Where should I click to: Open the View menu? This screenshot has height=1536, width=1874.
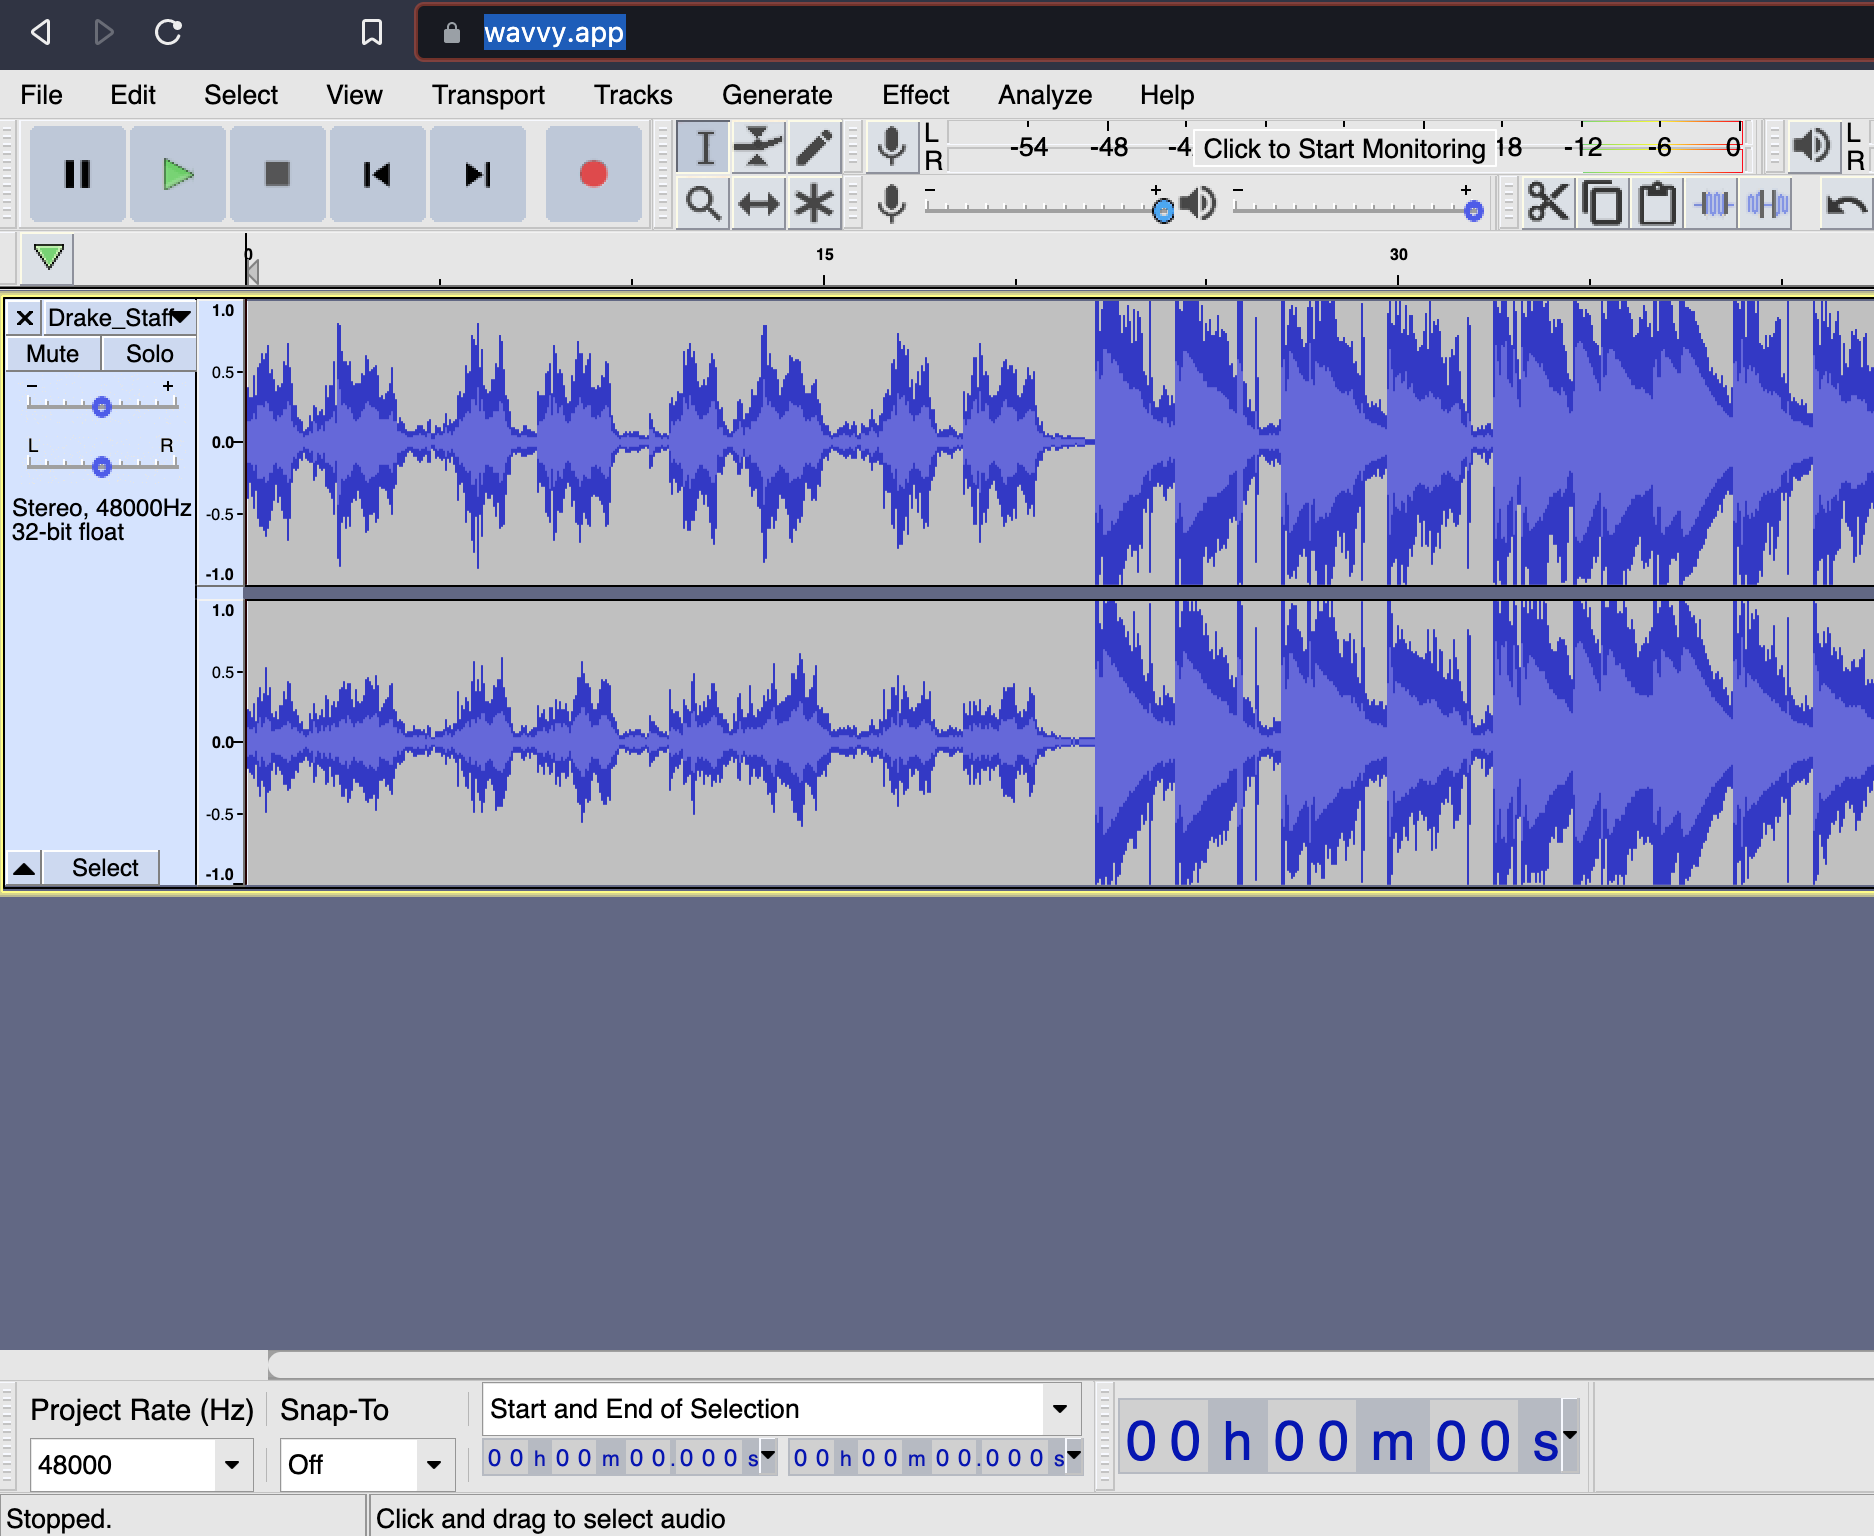(355, 95)
